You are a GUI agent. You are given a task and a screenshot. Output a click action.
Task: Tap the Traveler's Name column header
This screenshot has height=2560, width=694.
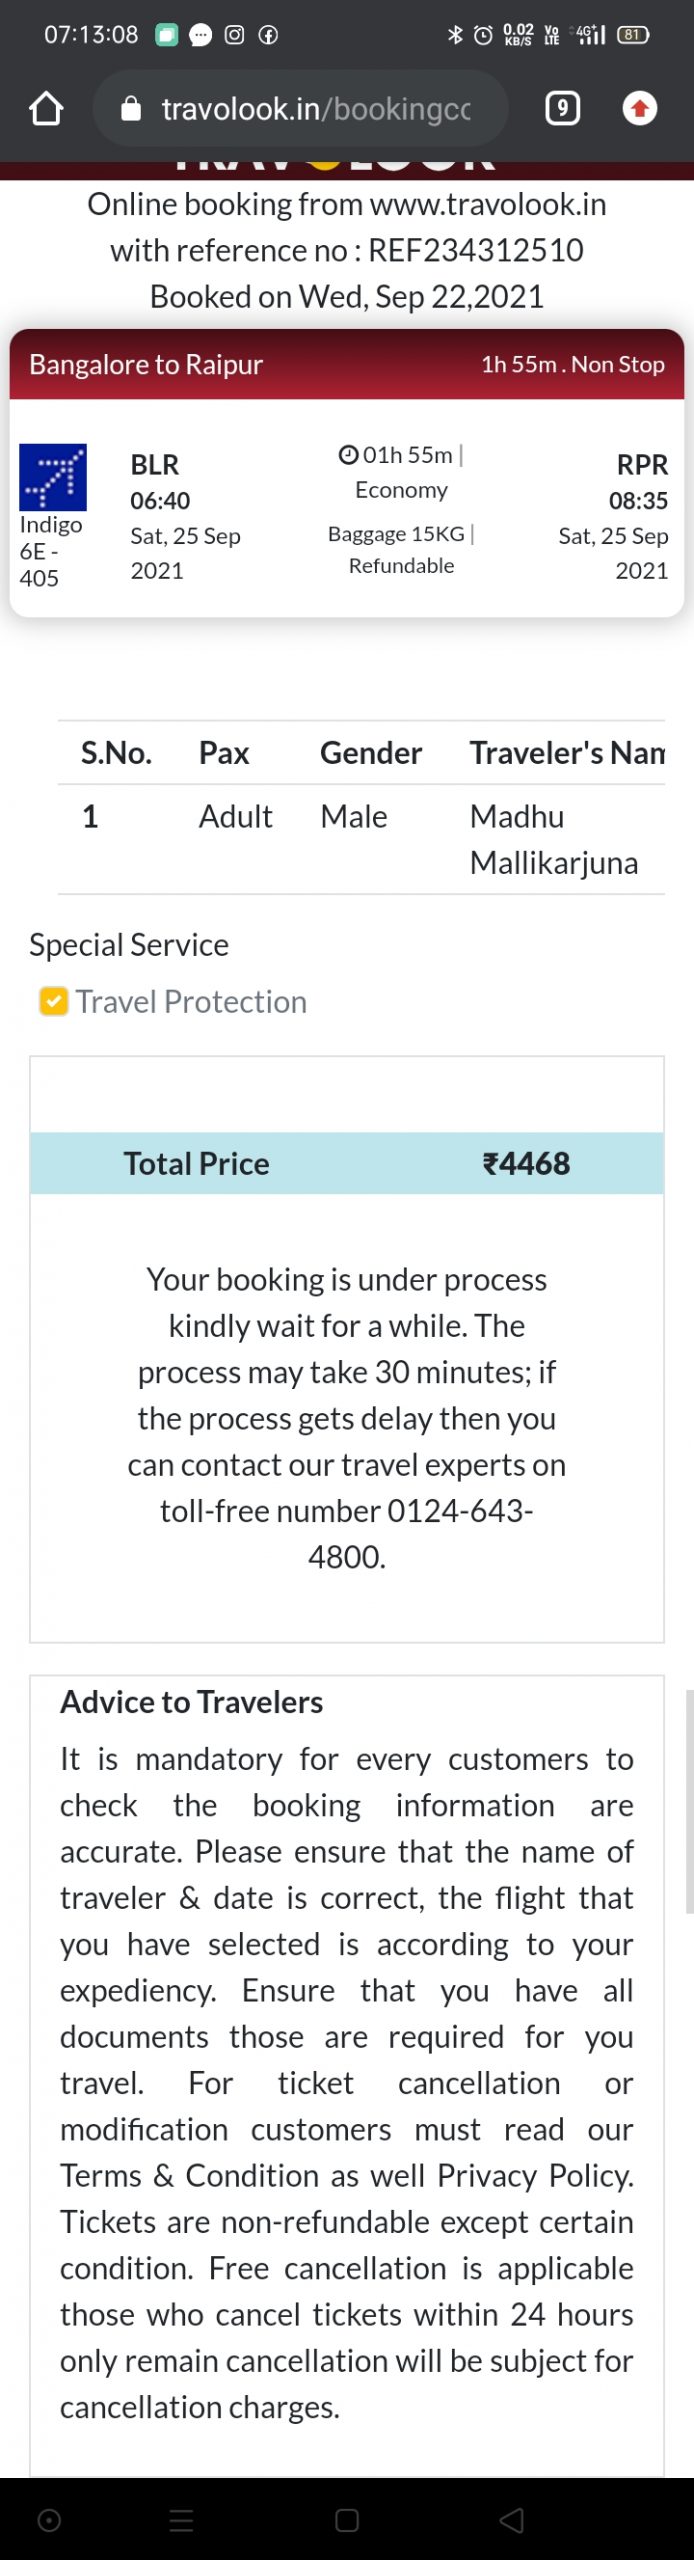566,753
